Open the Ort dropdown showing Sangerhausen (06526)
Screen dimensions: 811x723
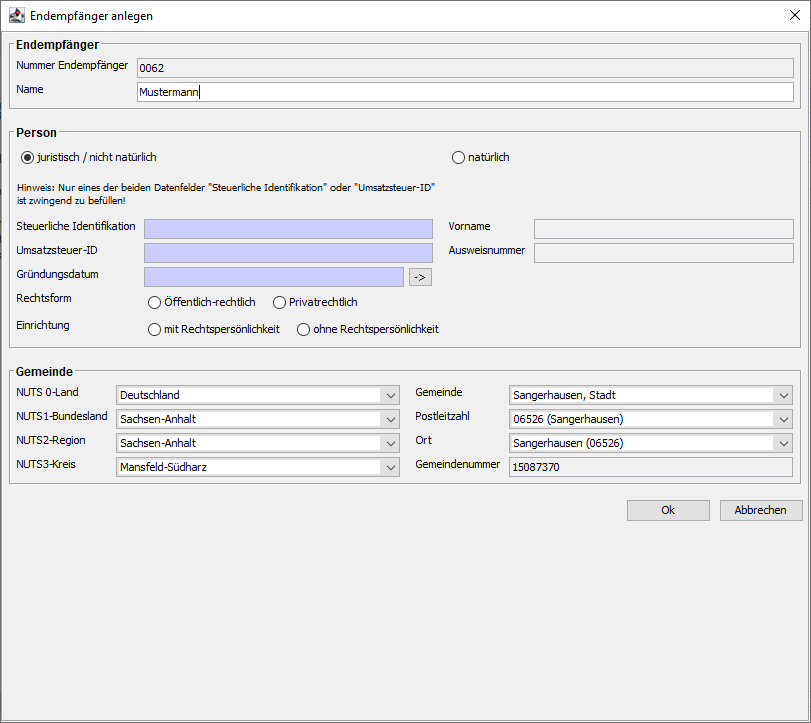(x=651, y=443)
